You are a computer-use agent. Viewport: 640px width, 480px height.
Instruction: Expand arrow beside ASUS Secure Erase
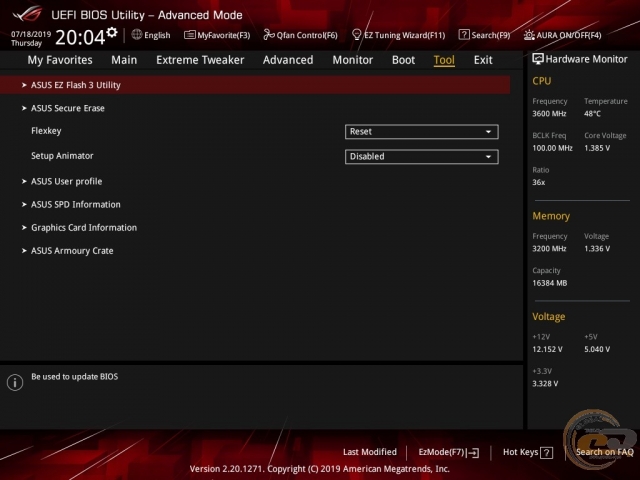coord(24,108)
